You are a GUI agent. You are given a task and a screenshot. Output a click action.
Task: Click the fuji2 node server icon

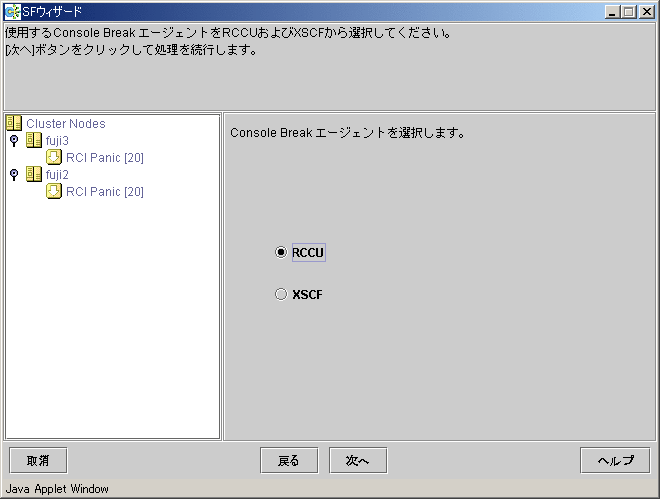(34, 174)
